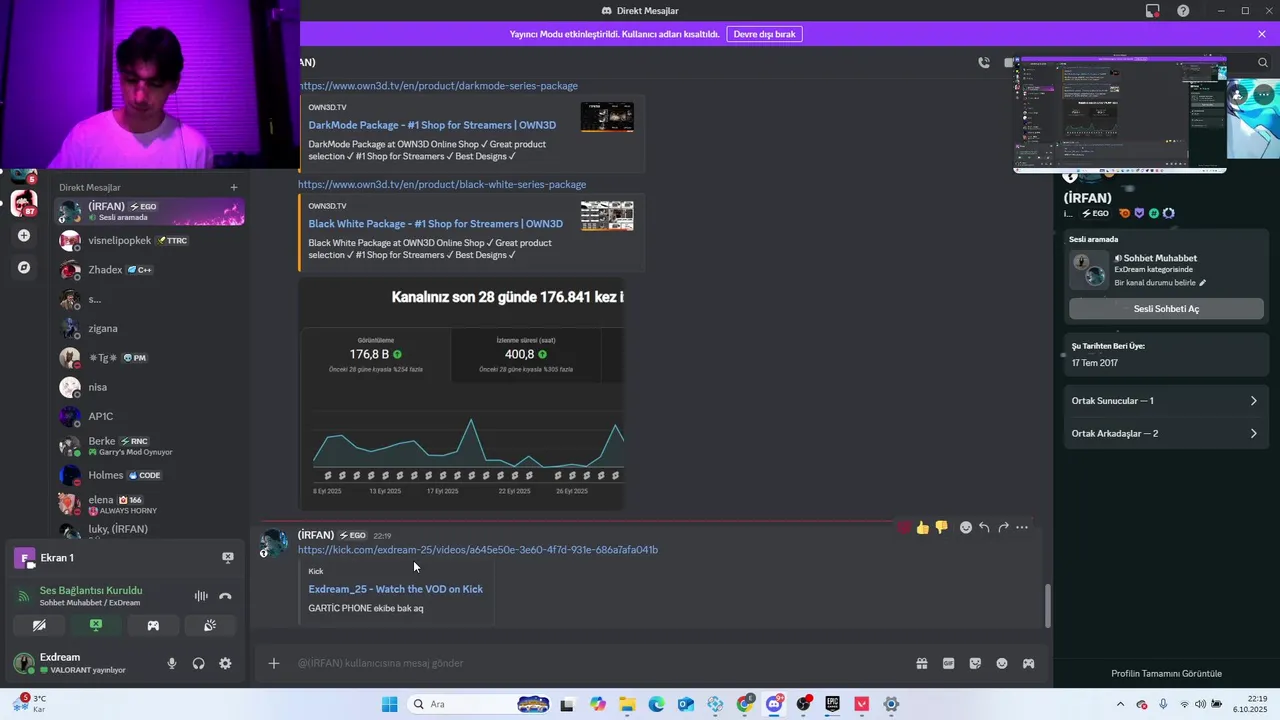Create a new DM with plus icon
This screenshot has height=720, width=1280.
pyautogui.click(x=234, y=187)
